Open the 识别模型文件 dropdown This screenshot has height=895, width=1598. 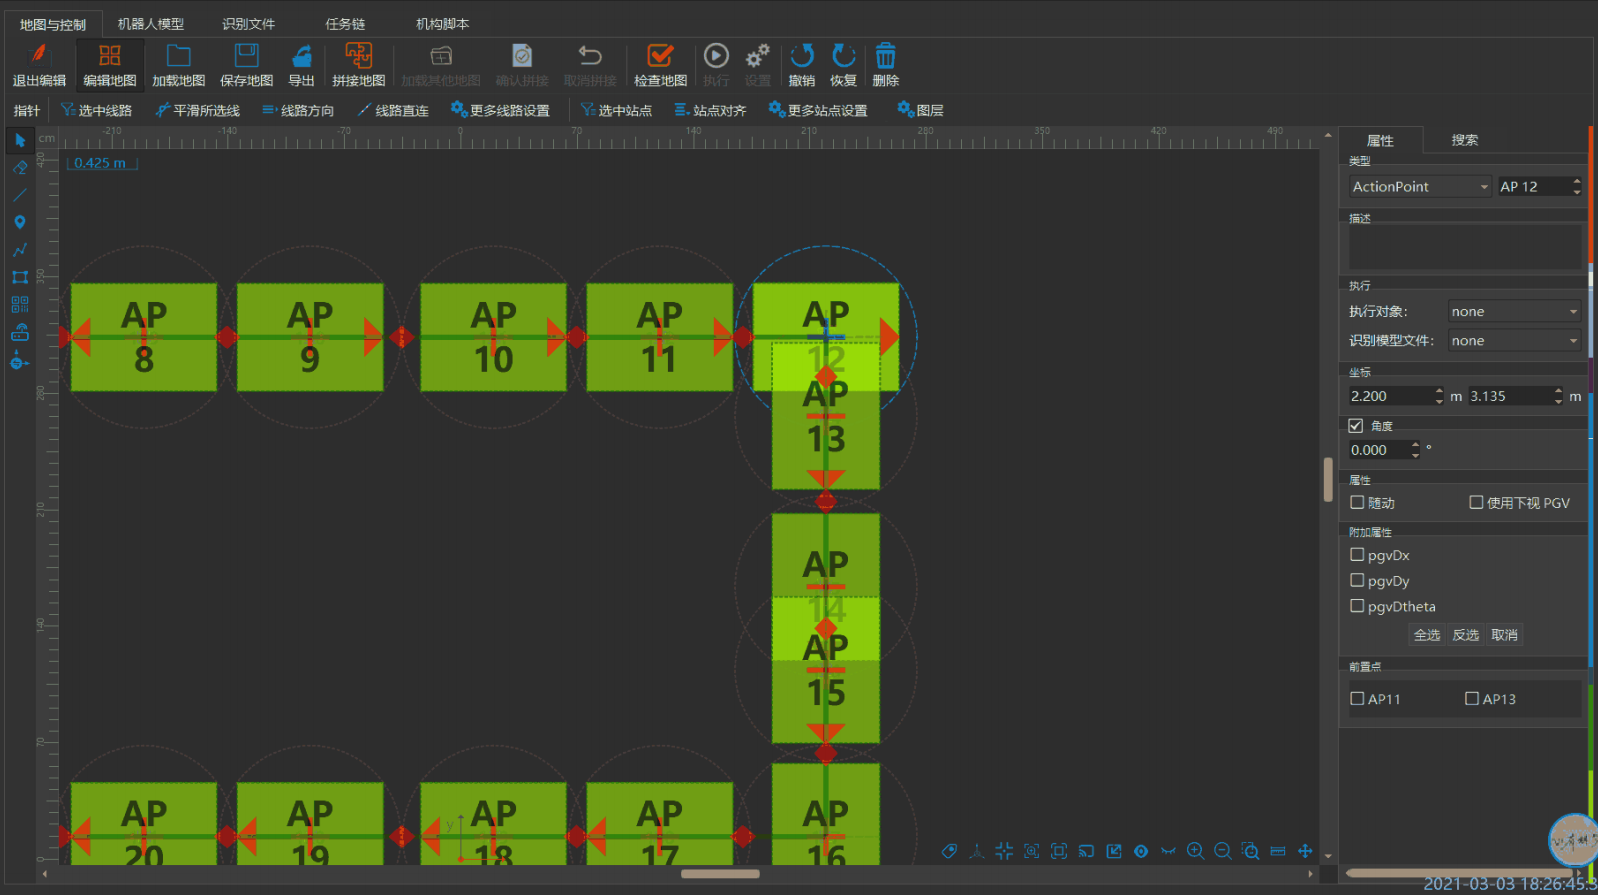(1515, 340)
